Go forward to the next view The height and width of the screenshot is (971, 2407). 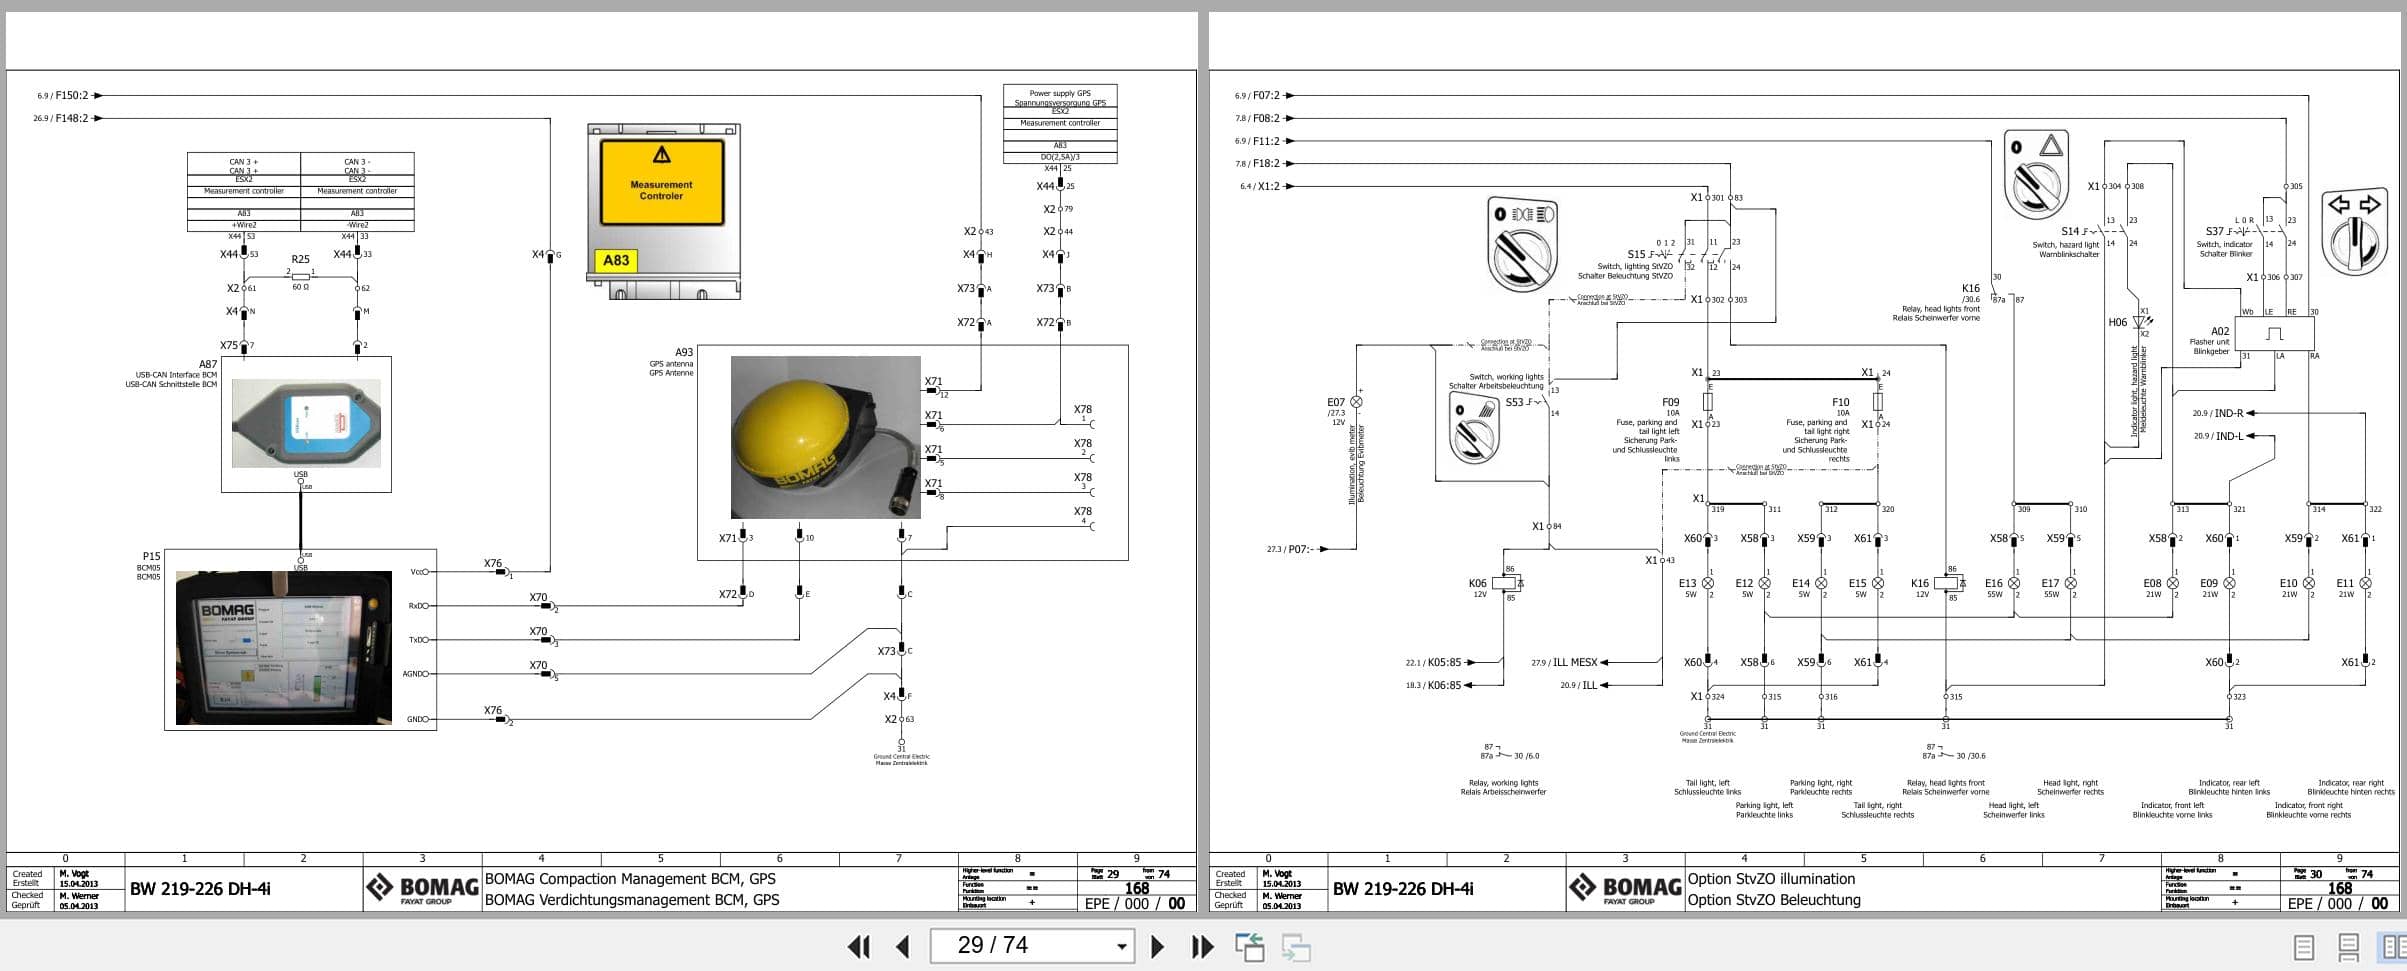(x=1297, y=946)
